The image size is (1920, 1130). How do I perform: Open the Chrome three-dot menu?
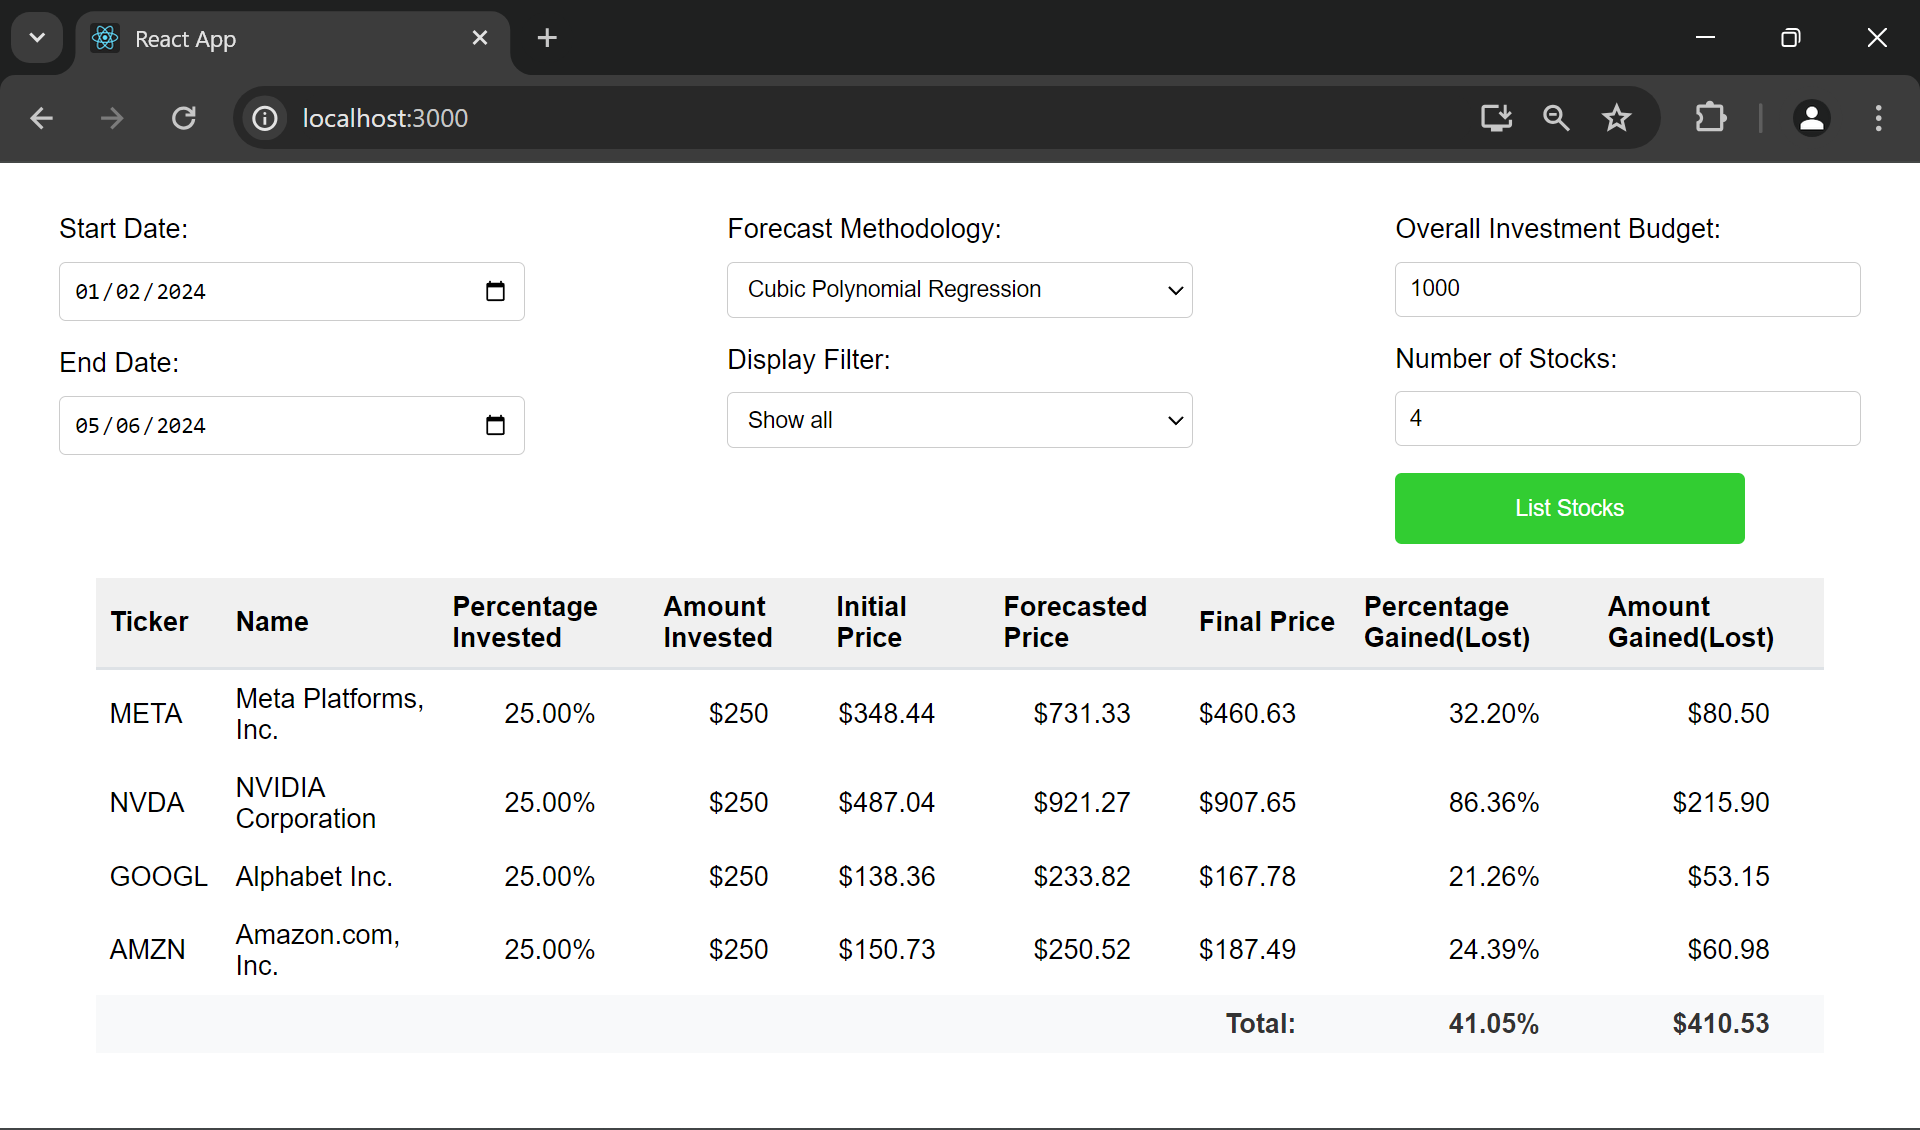point(1878,118)
